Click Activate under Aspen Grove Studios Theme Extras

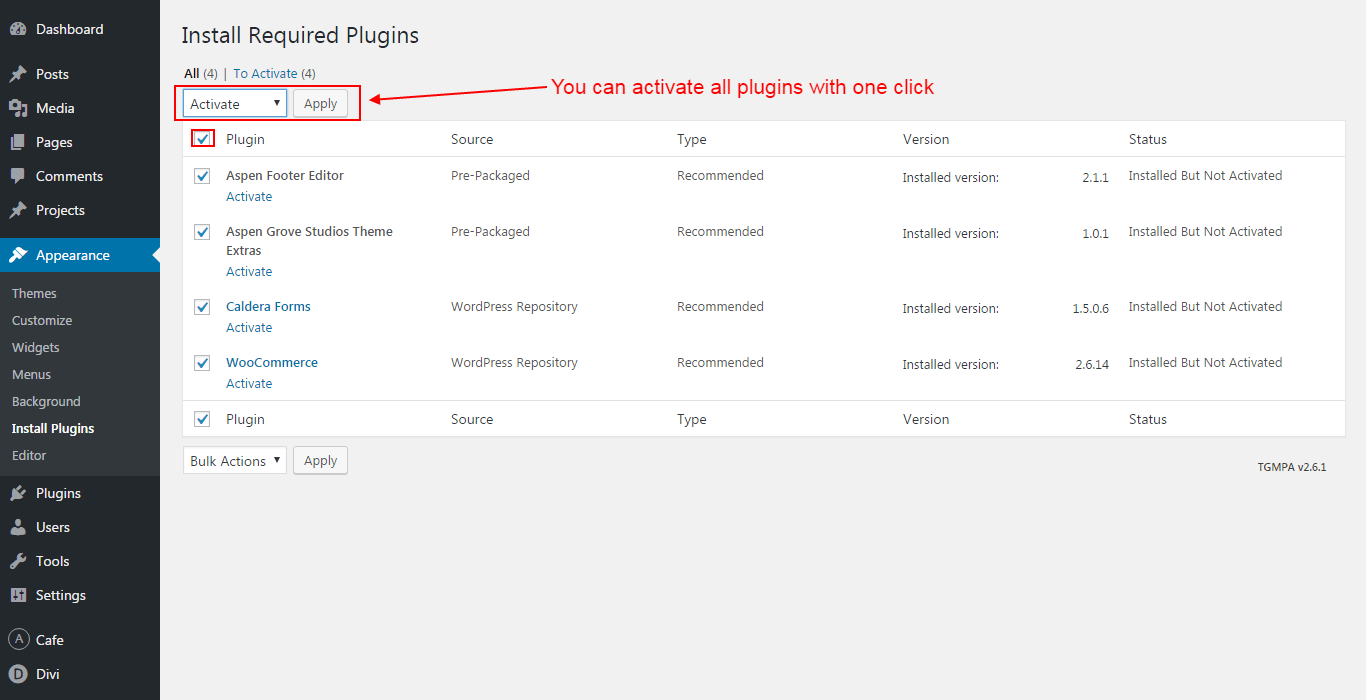coord(249,272)
